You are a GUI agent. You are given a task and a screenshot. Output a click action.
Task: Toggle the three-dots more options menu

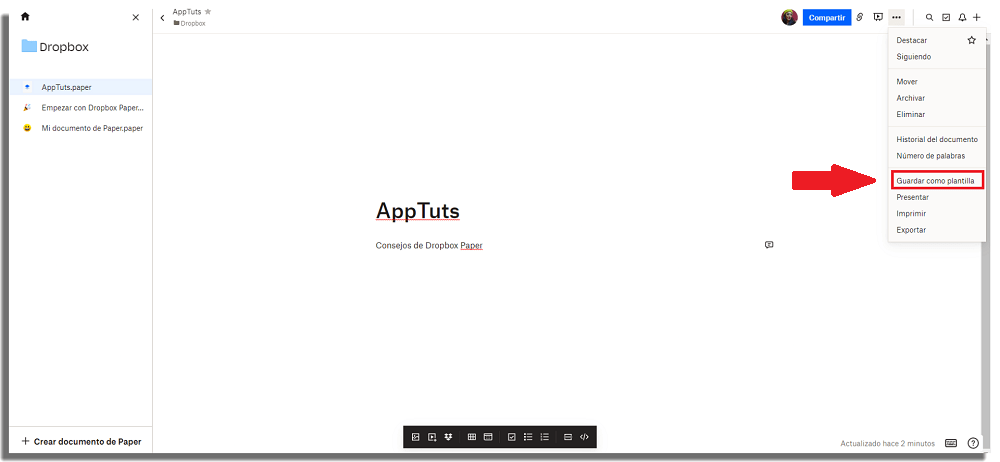(897, 17)
